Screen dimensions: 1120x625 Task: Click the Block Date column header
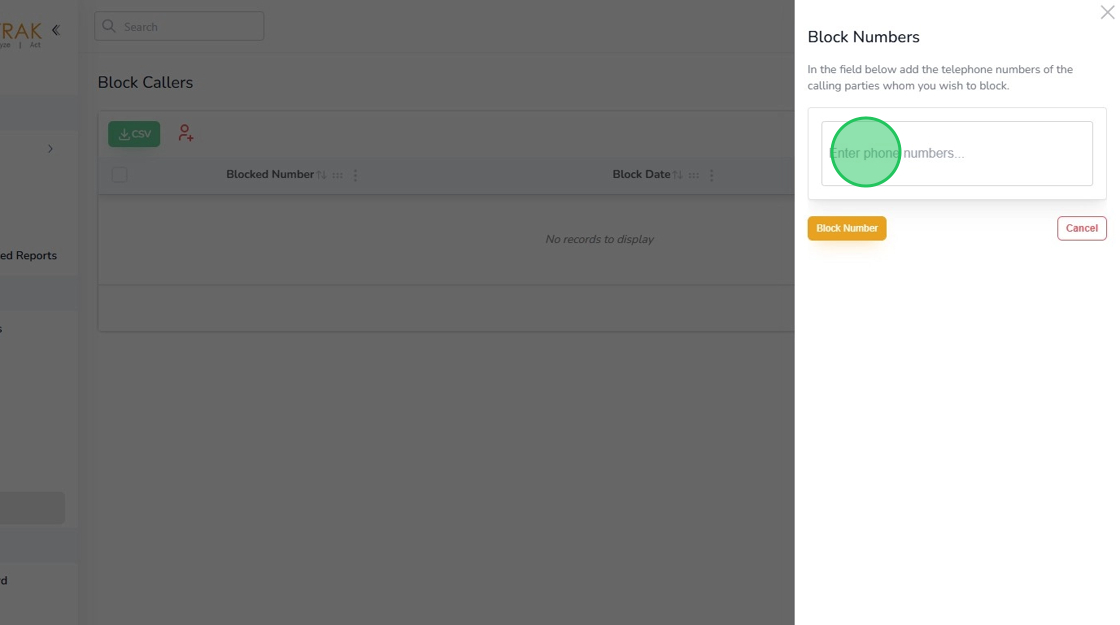point(641,175)
